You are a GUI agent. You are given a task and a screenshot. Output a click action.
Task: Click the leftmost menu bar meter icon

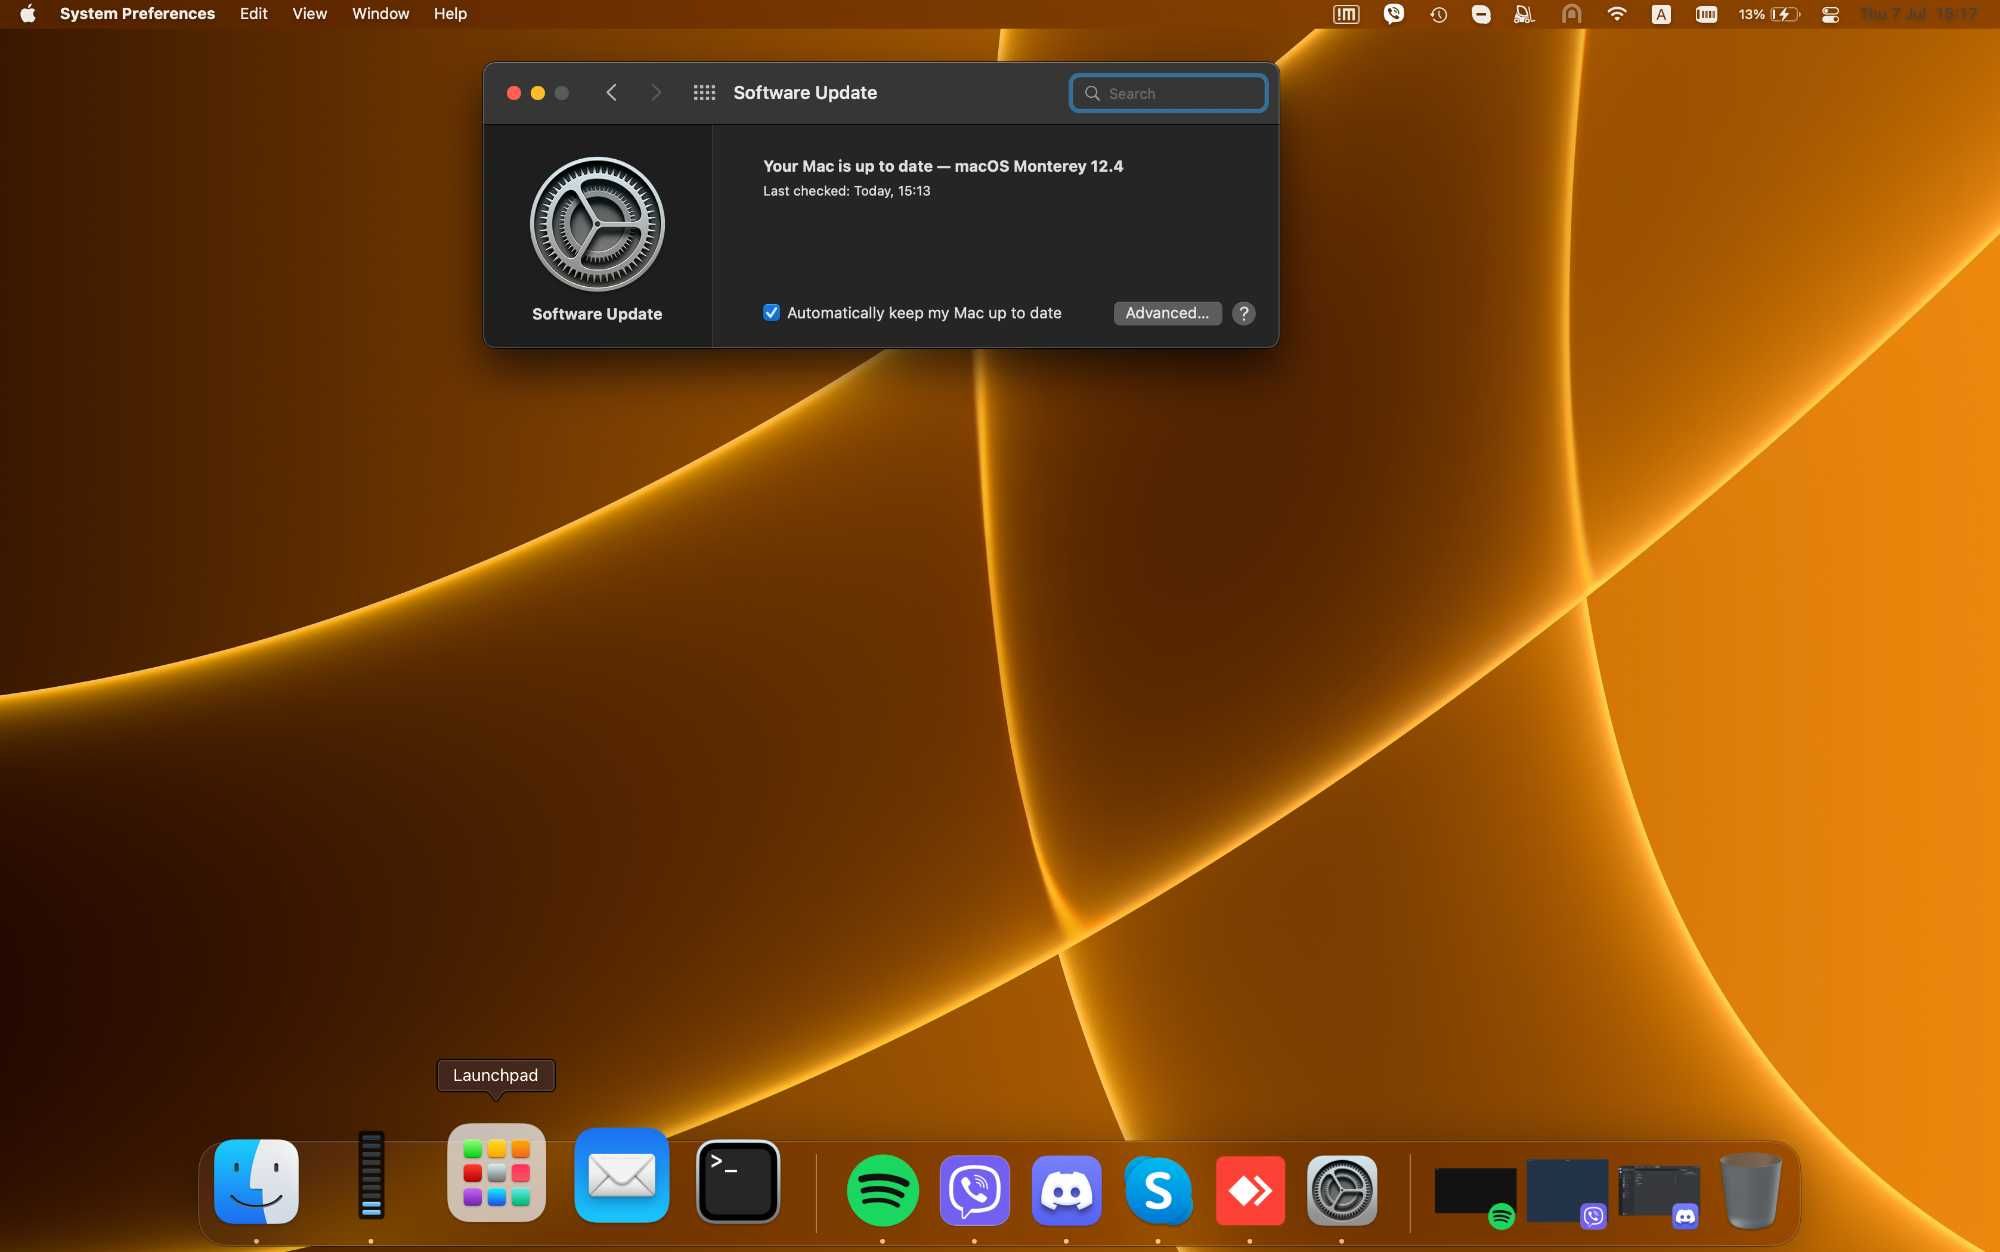pyautogui.click(x=1346, y=14)
